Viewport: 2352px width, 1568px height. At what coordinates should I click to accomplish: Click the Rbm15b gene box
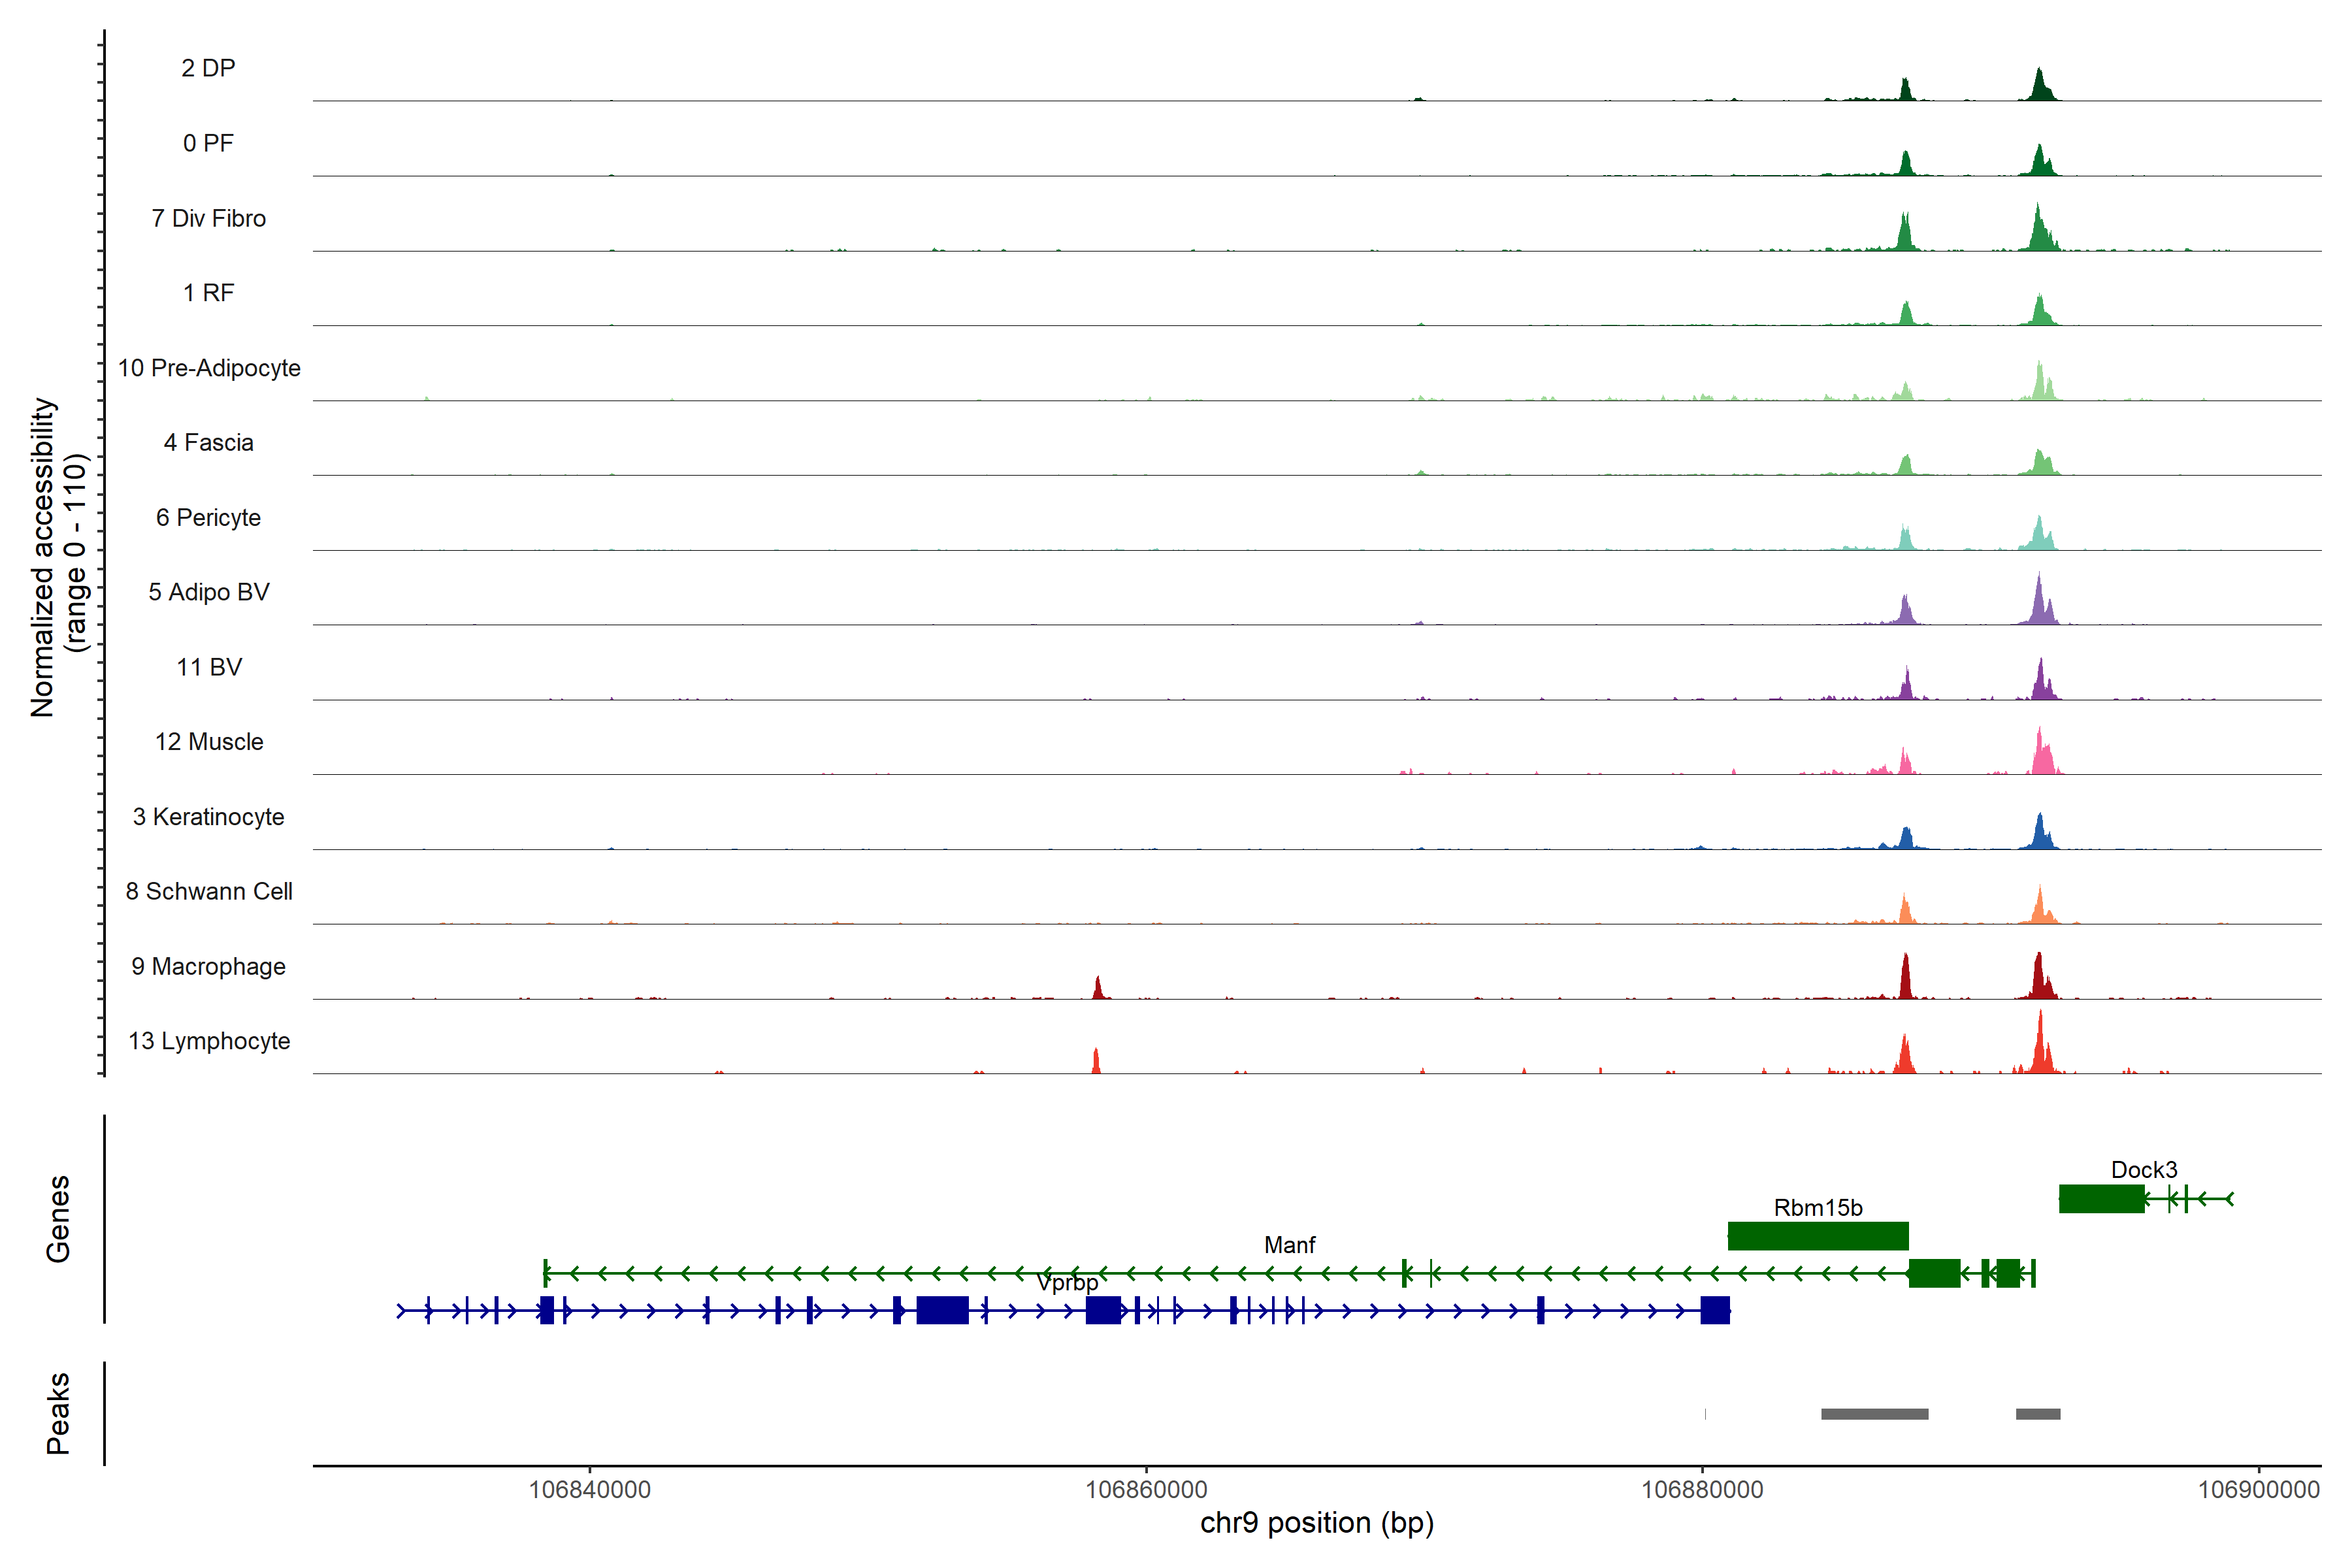coord(1817,1236)
